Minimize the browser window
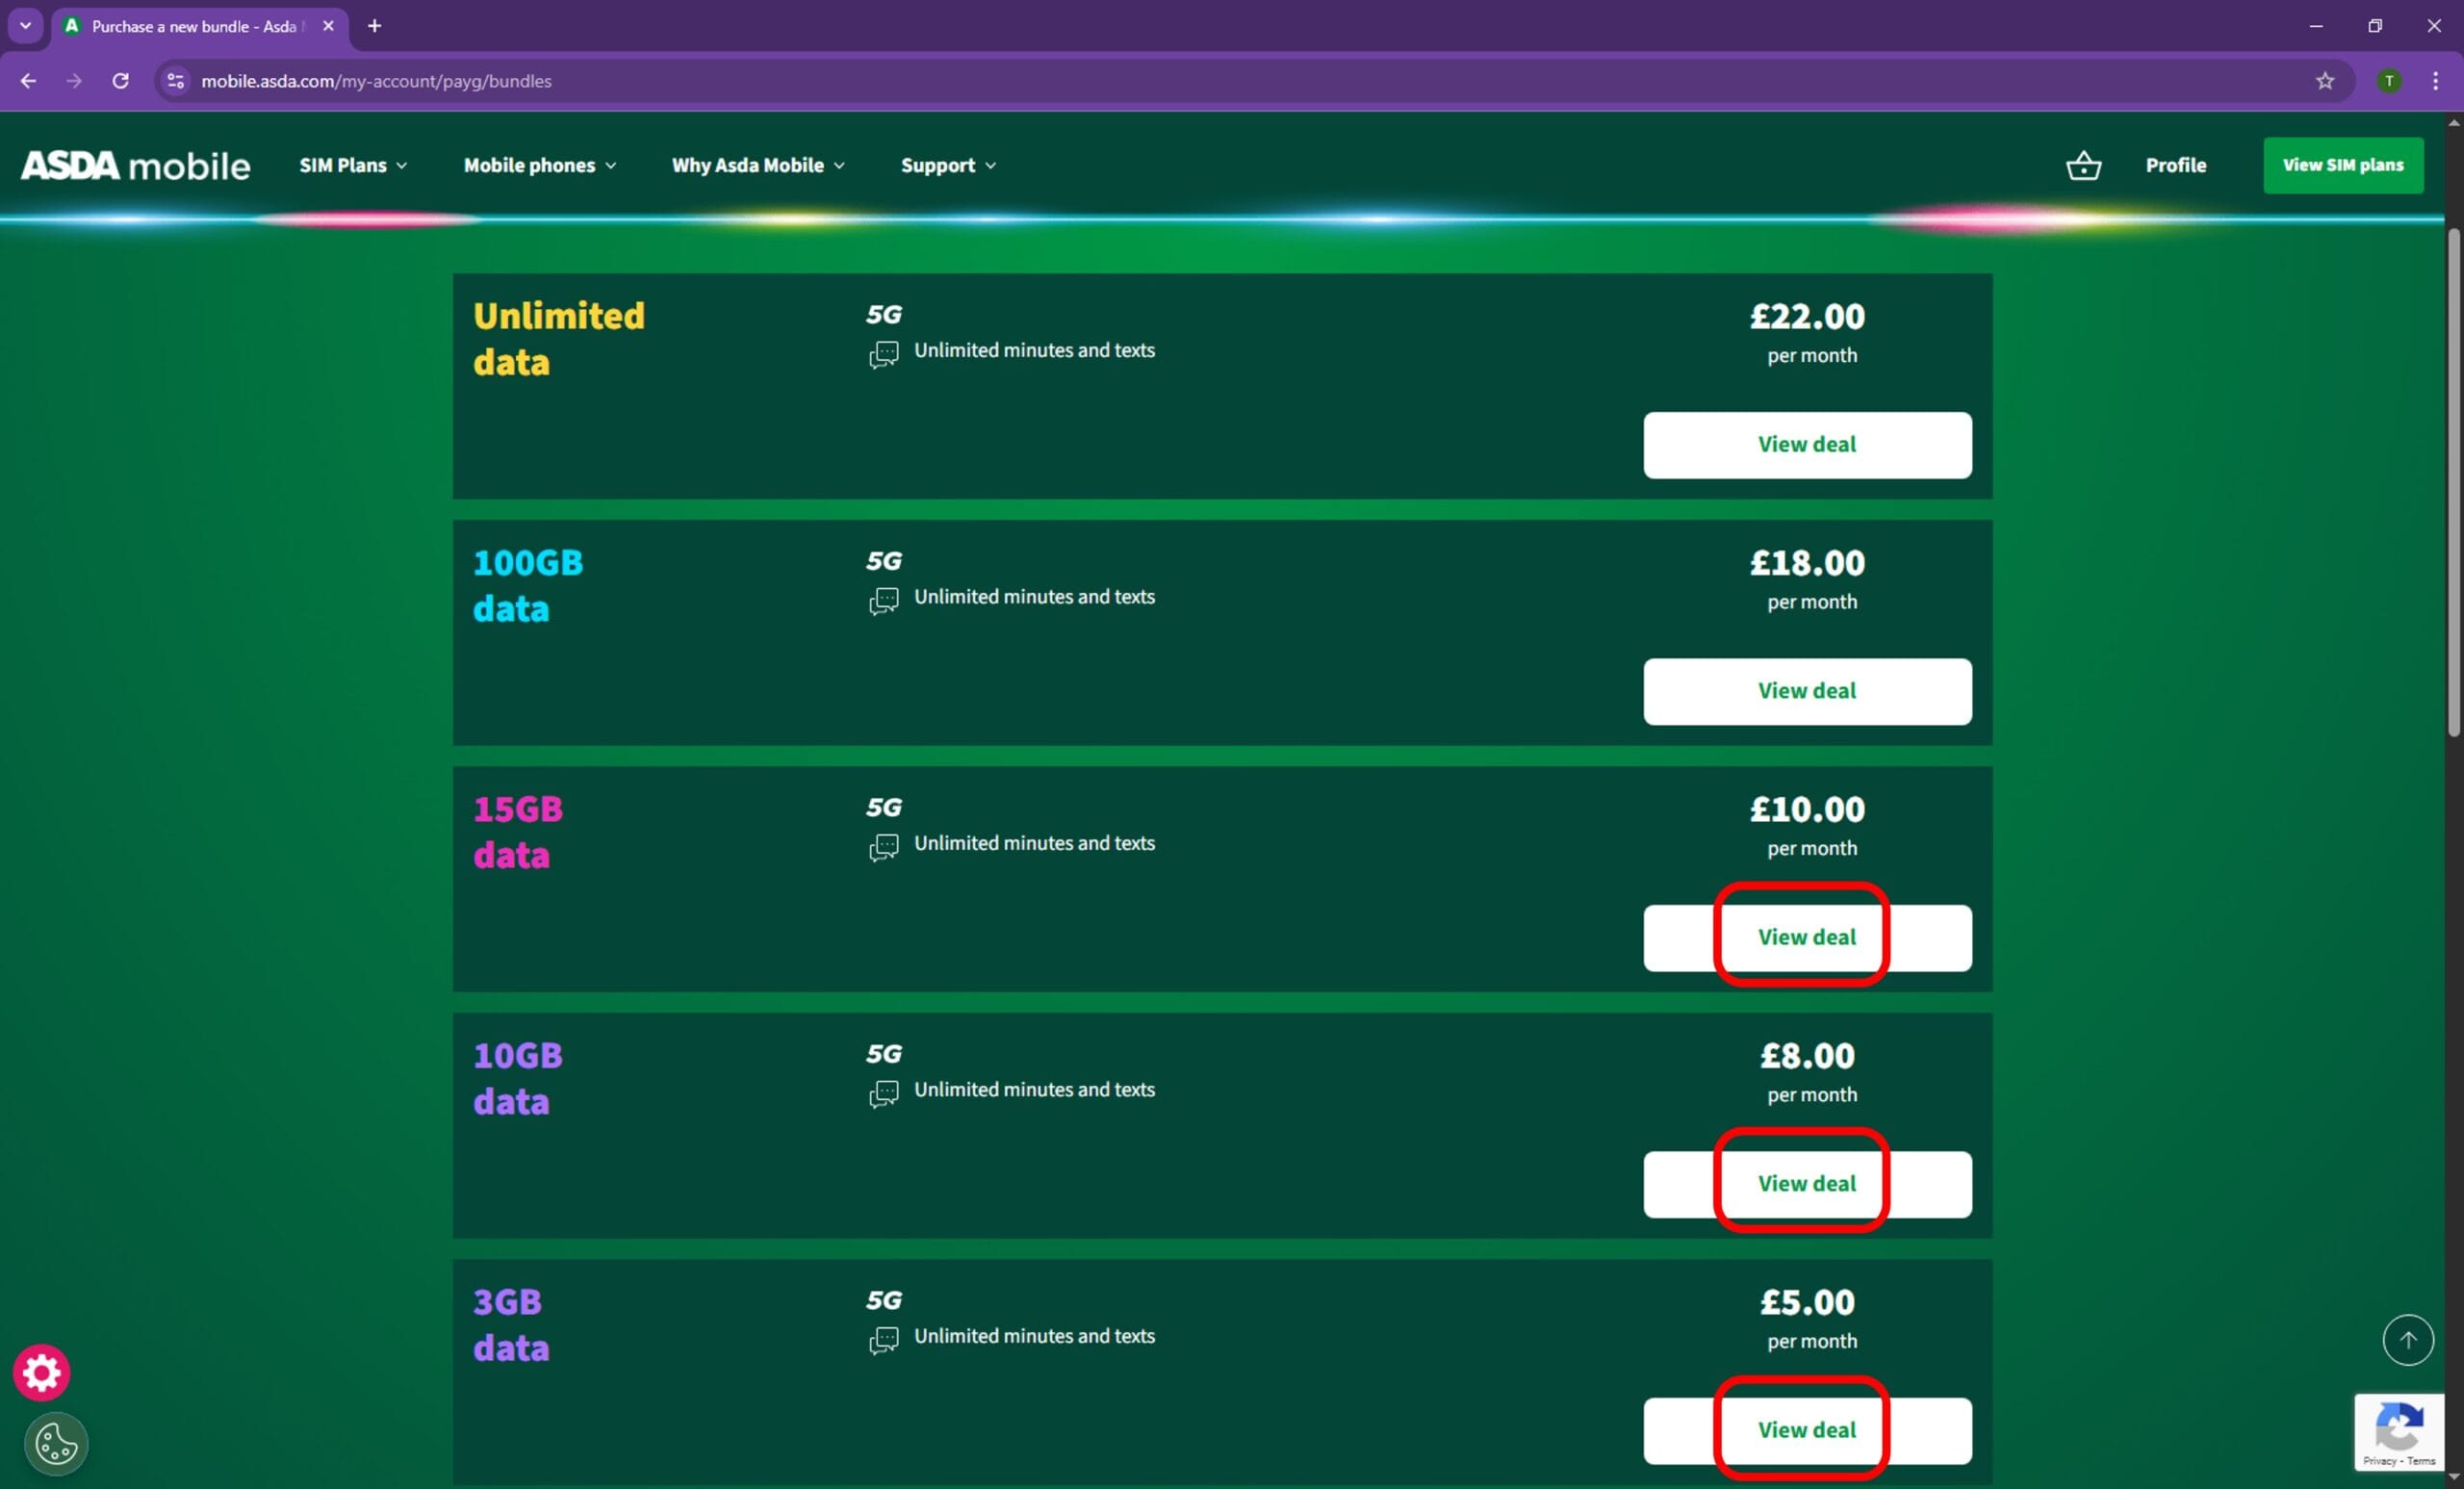Screen dimensions: 2464x1489 tap(2316, 26)
